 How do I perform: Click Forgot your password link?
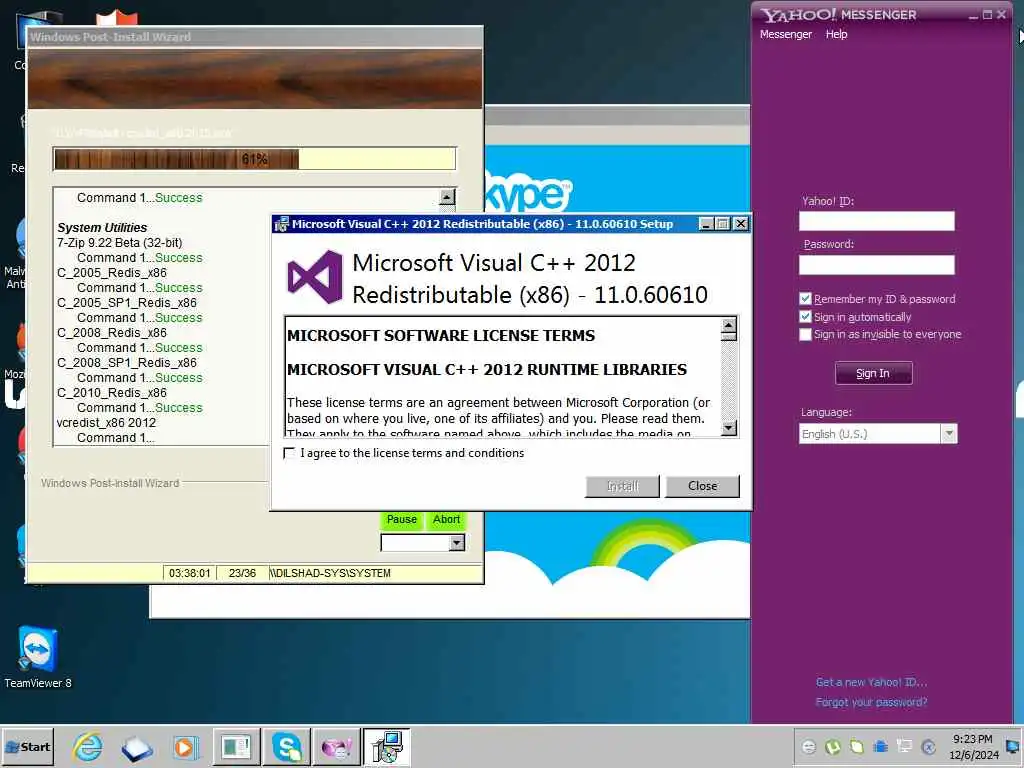pos(871,702)
